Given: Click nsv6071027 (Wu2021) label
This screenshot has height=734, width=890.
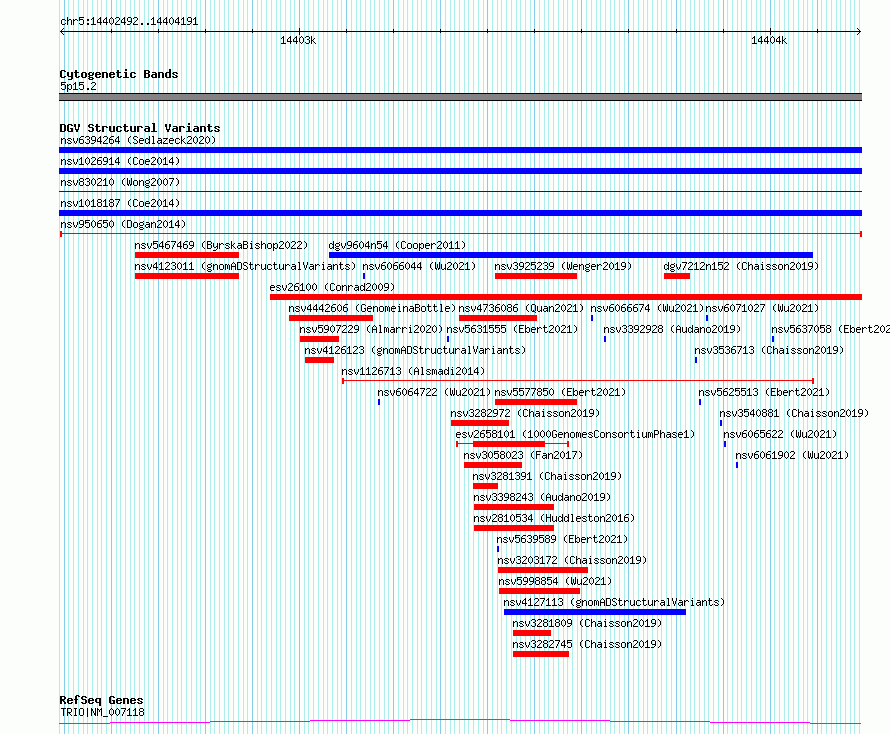Looking at the screenshot, I should 762,308.
